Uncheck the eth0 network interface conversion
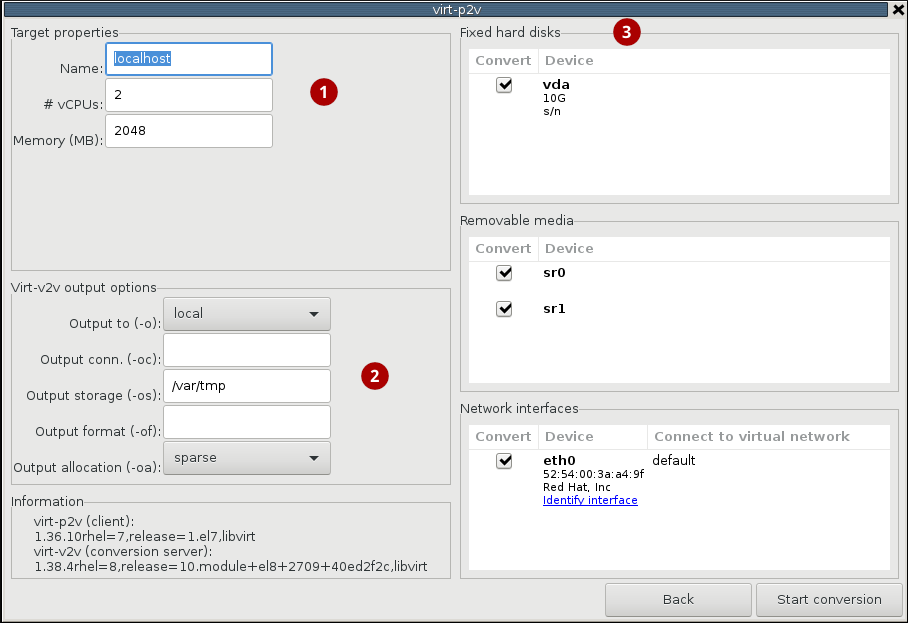This screenshot has height=623, width=908. (504, 461)
